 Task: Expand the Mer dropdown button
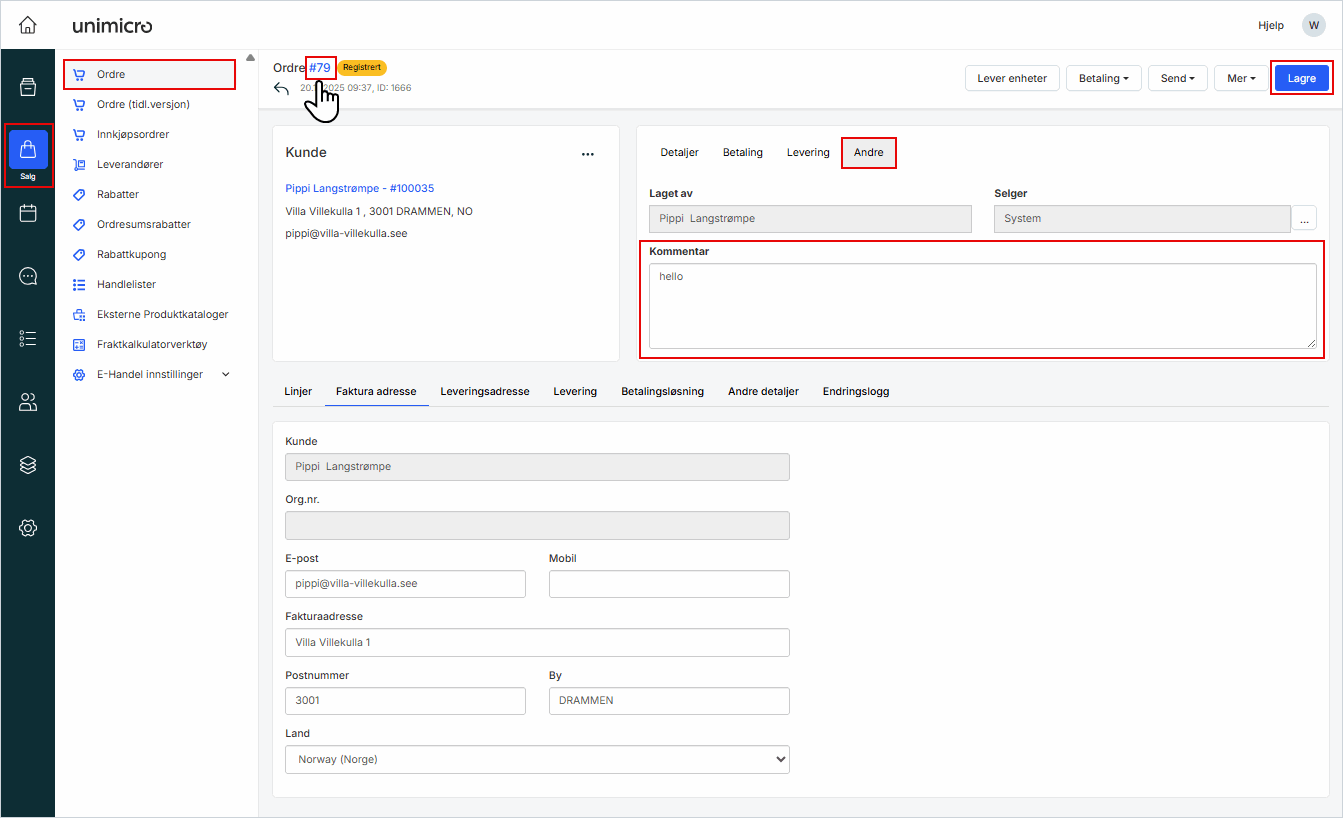click(x=1241, y=78)
